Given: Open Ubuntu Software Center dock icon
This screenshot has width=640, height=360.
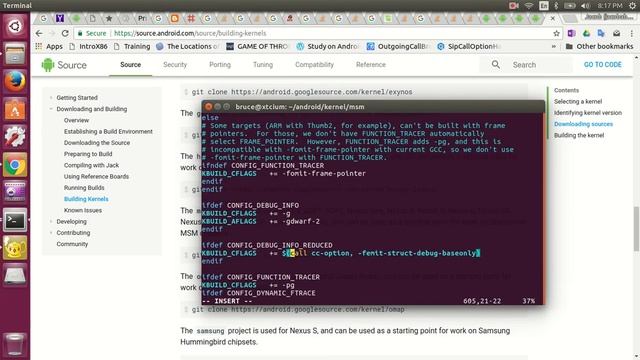Looking at the screenshot, I should click(15, 109).
